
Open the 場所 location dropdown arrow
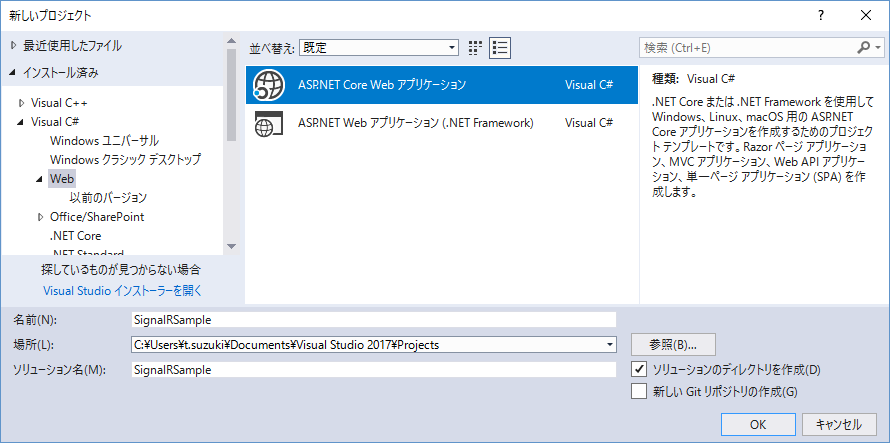pos(610,344)
